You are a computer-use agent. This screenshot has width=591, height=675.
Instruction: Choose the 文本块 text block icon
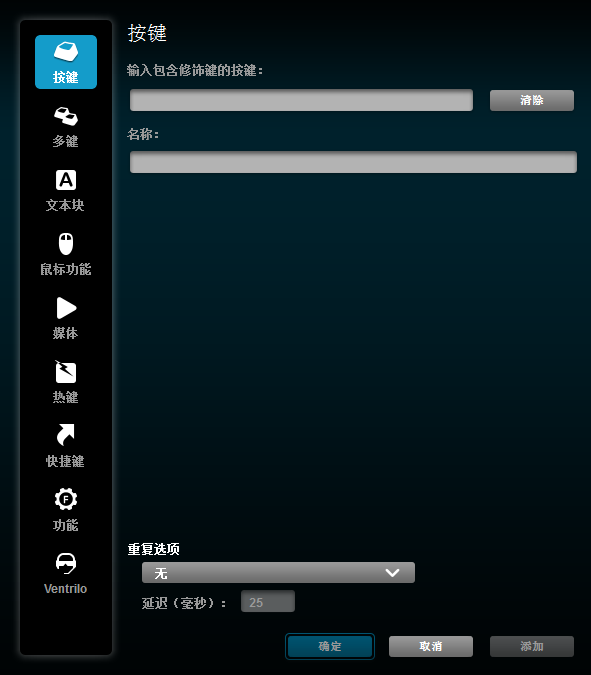(66, 180)
